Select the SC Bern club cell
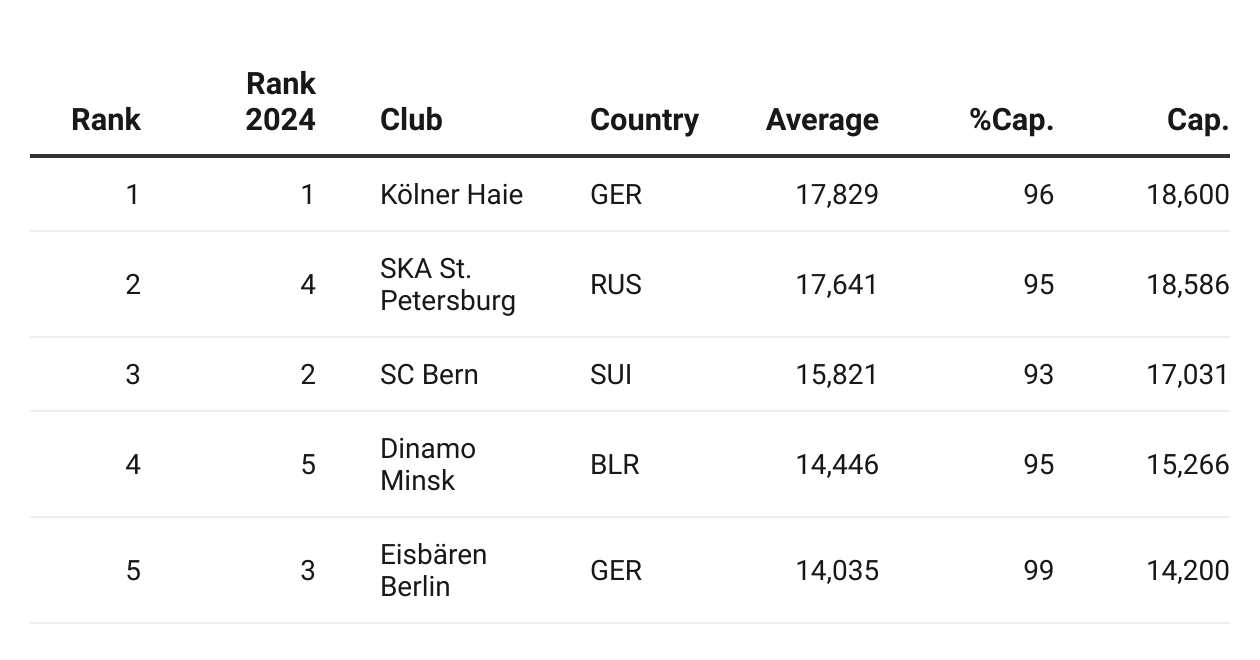 coord(429,375)
